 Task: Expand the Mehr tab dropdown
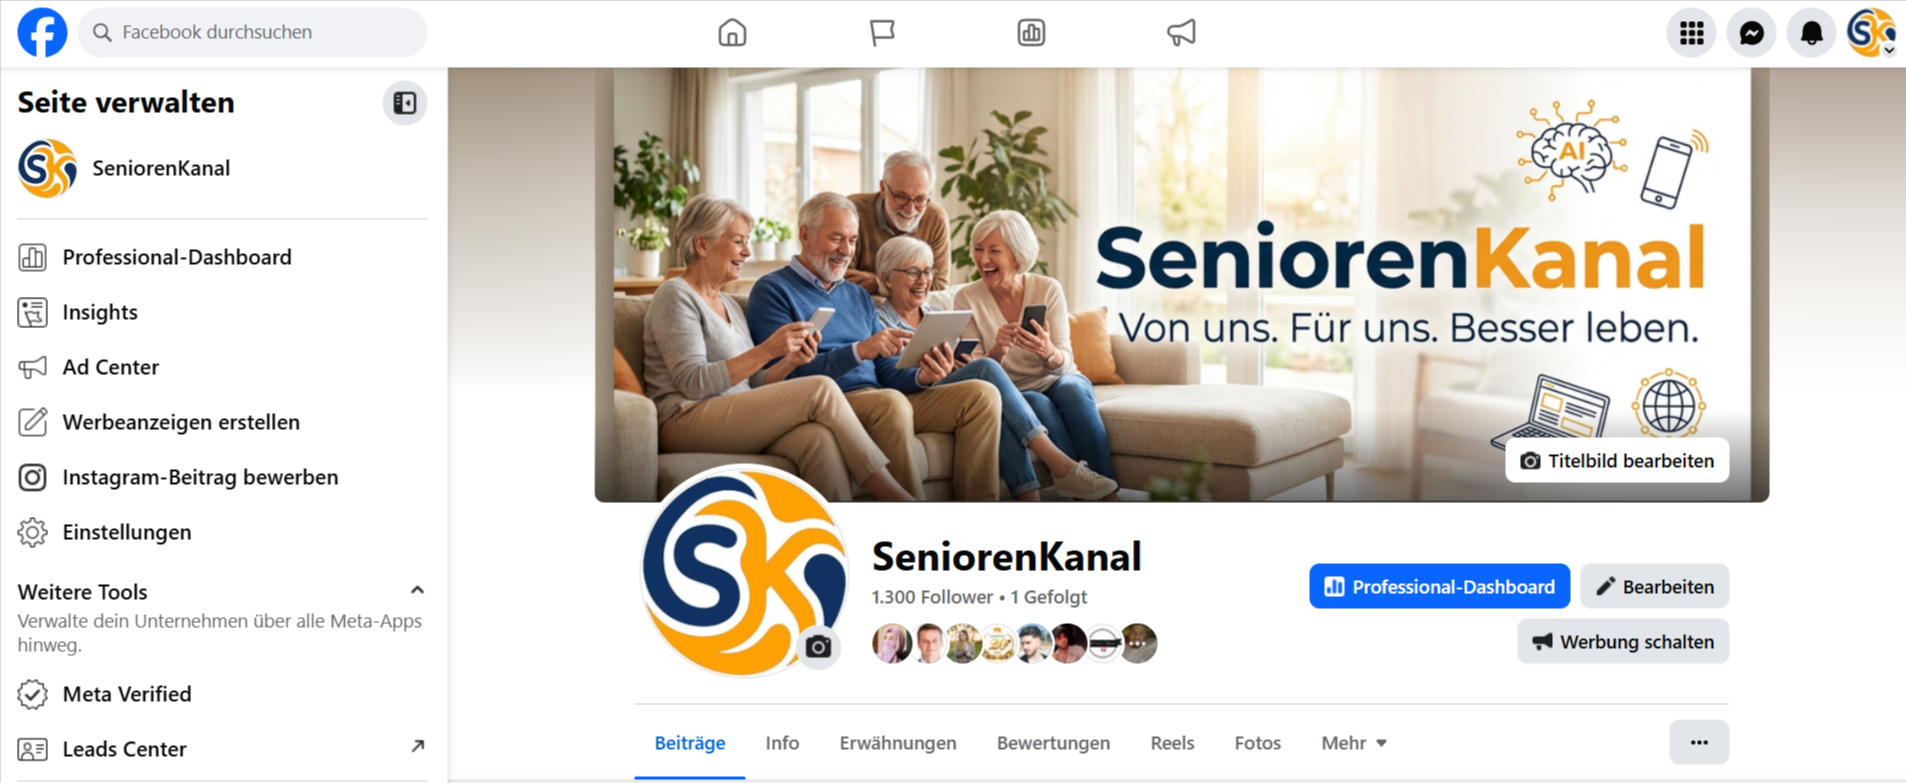pos(1354,743)
